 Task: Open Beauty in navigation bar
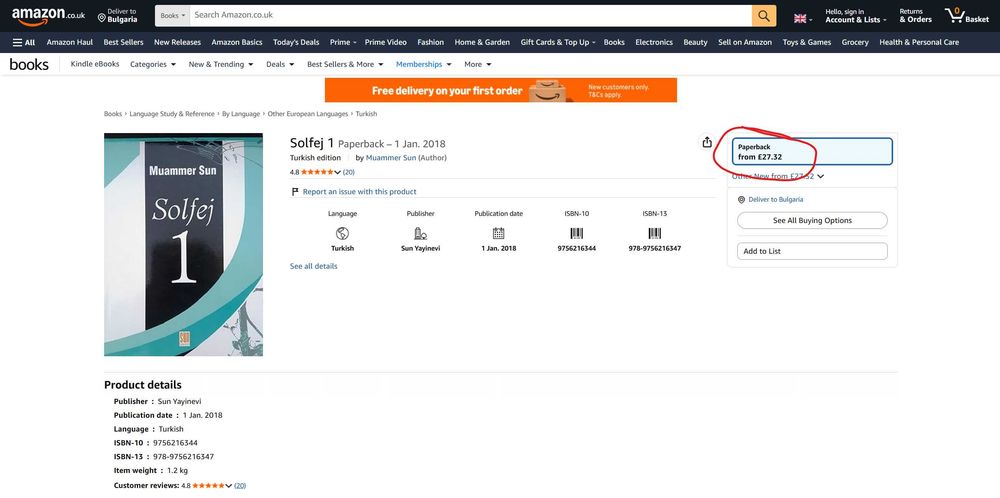click(695, 42)
